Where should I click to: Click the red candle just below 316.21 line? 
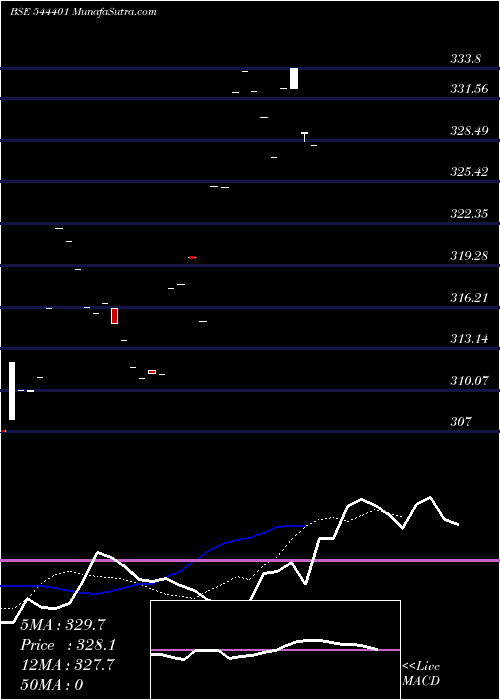click(x=115, y=316)
